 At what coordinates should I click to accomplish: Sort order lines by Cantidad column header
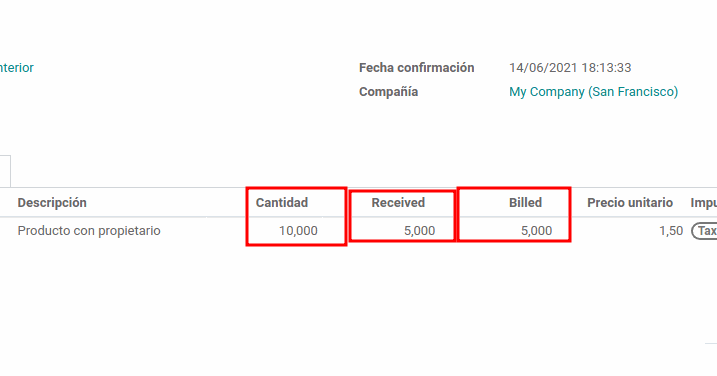point(282,203)
